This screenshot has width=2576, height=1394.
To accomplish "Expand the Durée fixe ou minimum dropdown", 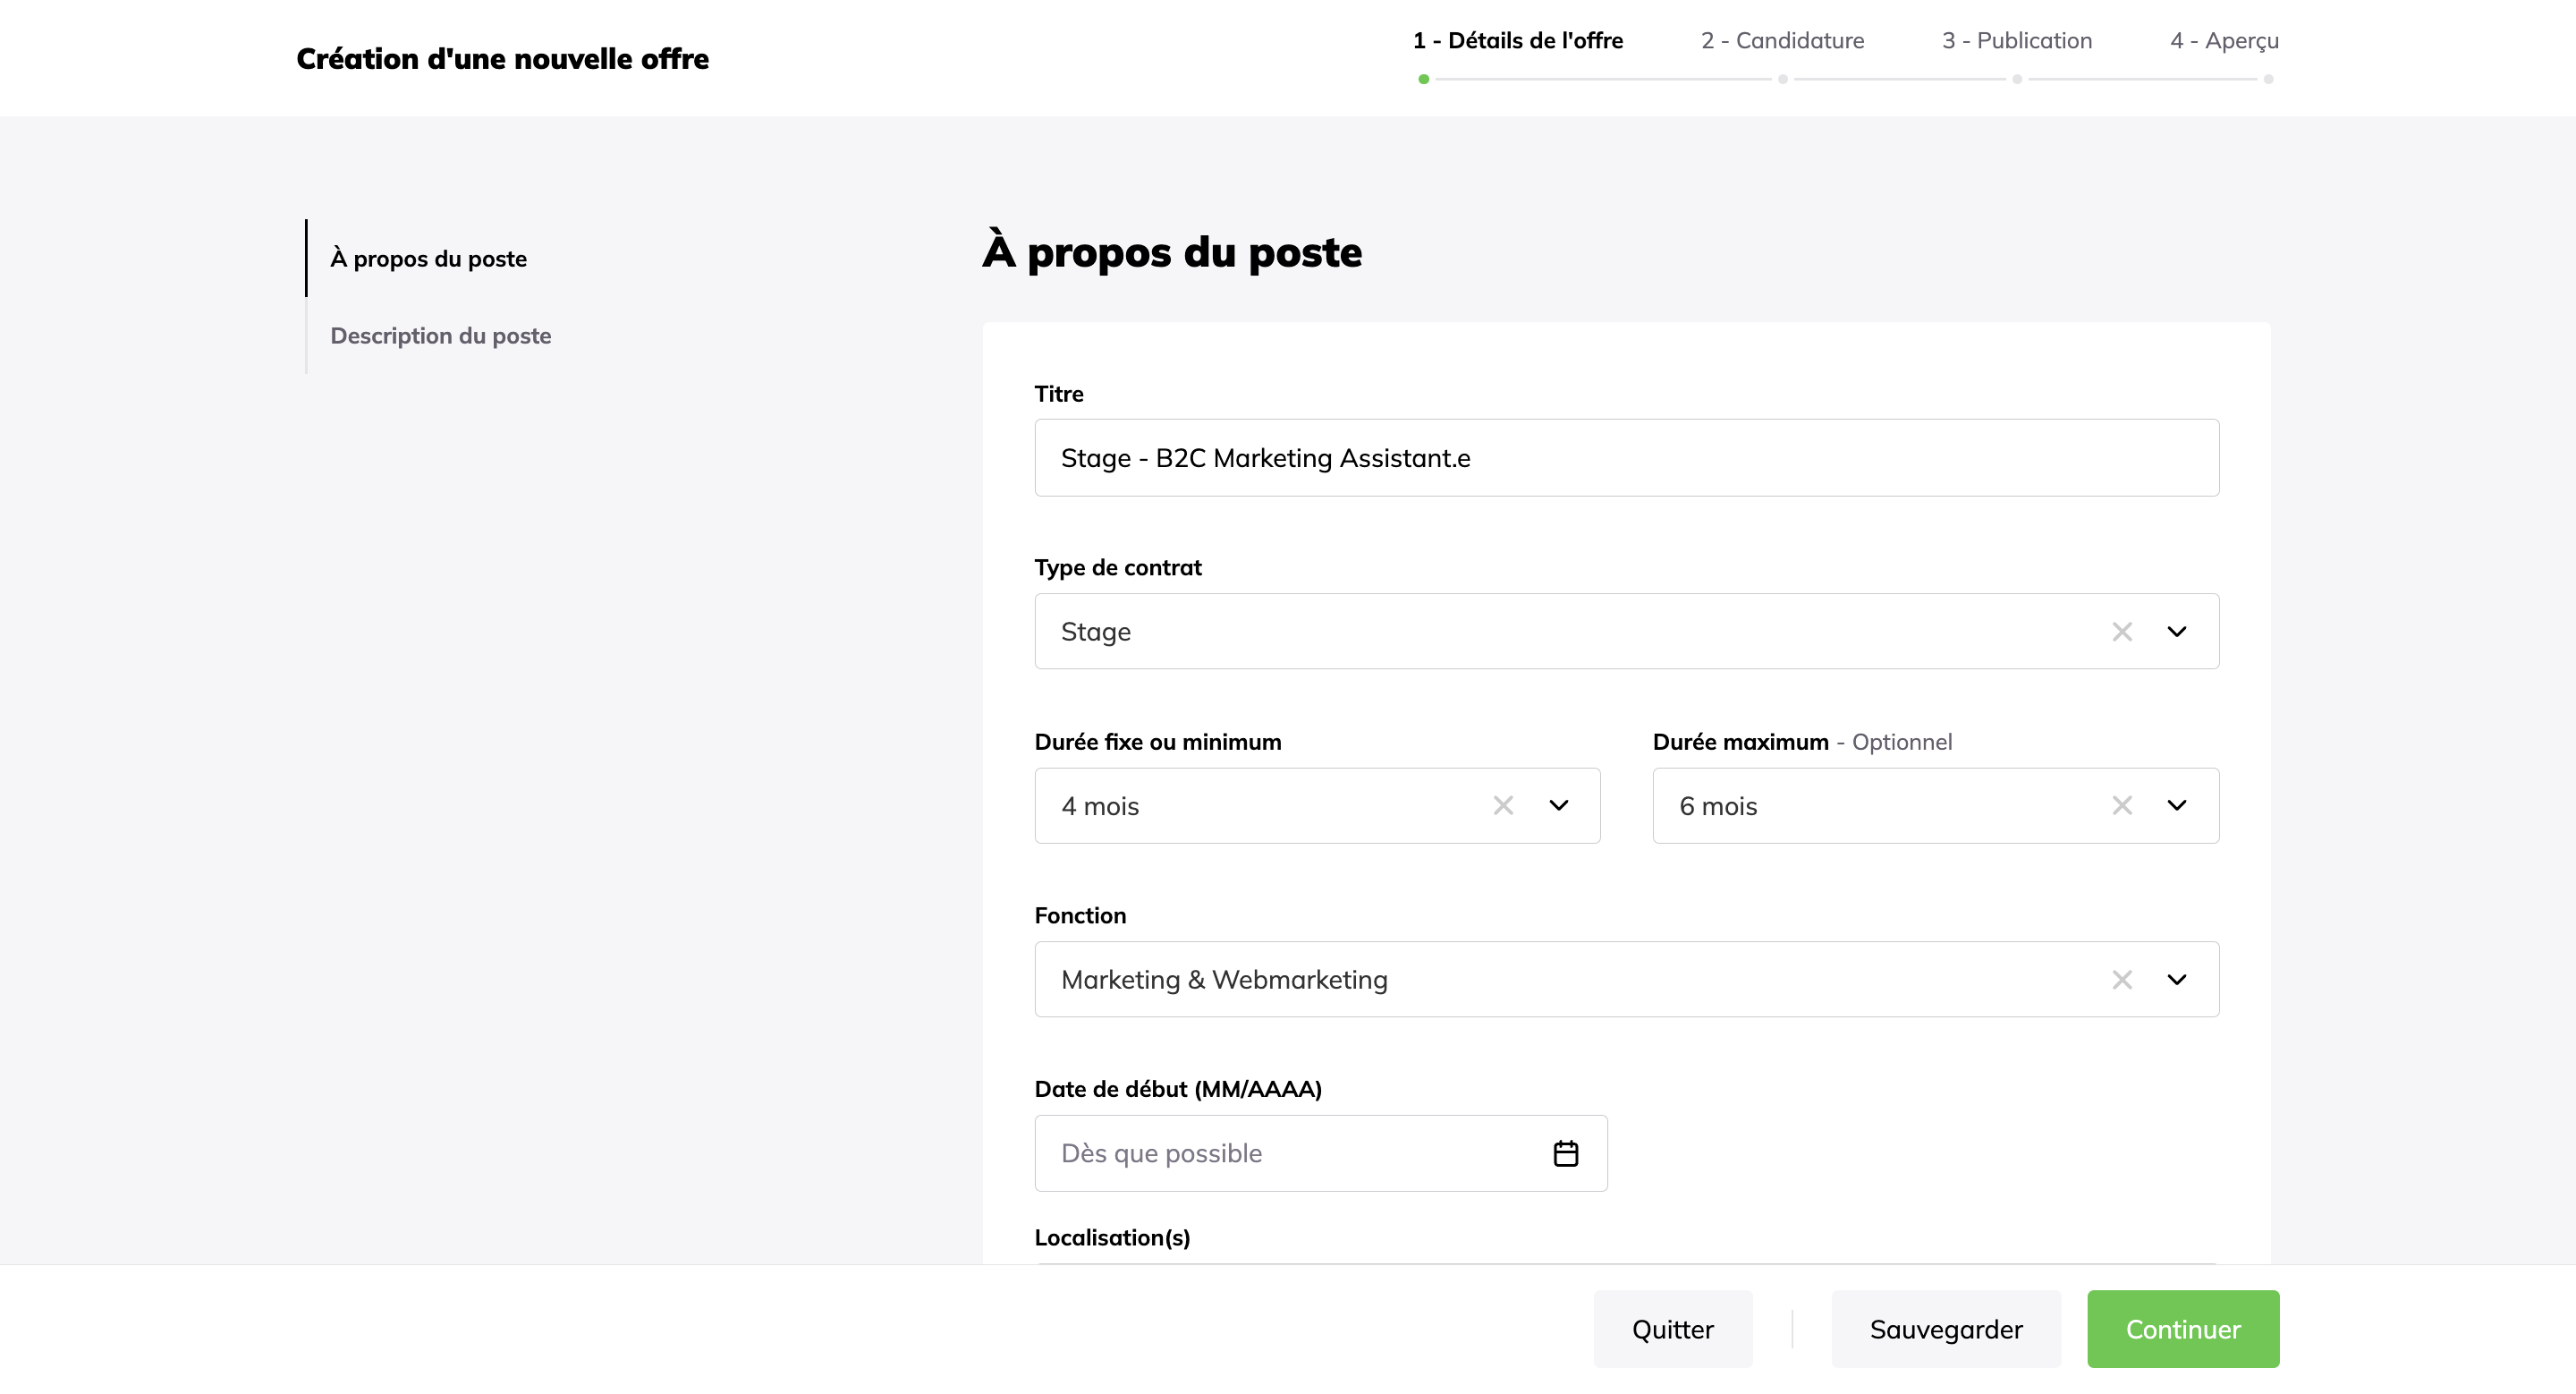I will pos(1558,806).
